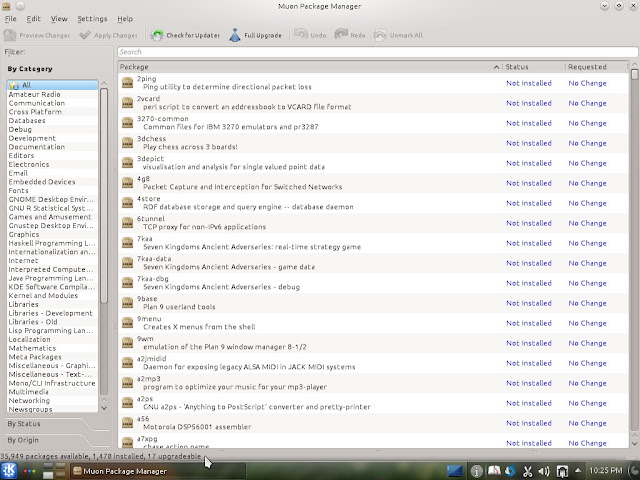Select the 3depict package row
This screenshot has height=480, width=640.
373,163
